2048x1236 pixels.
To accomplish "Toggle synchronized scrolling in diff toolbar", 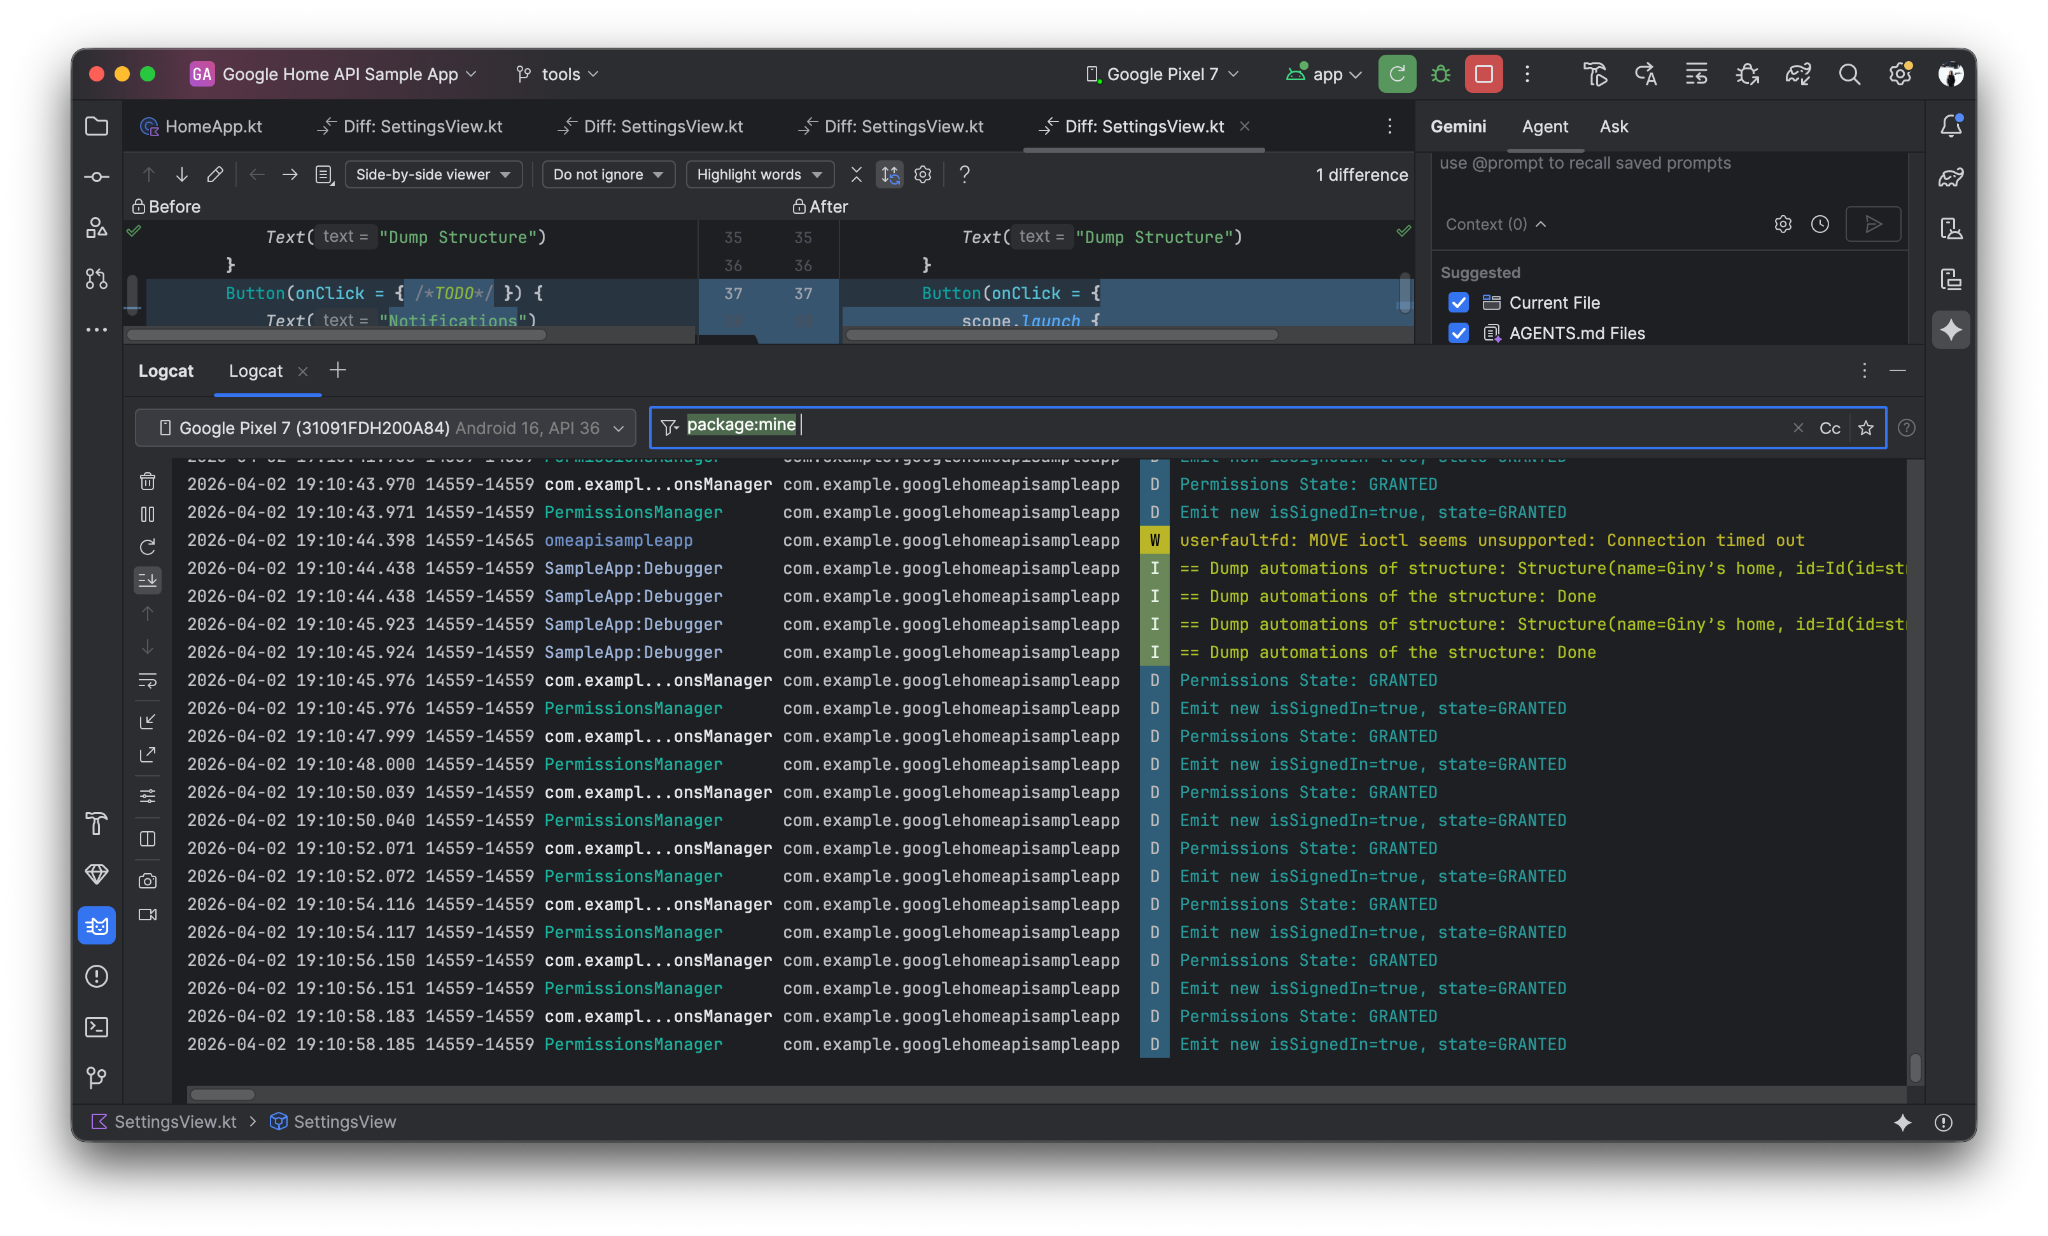I will [x=890, y=174].
